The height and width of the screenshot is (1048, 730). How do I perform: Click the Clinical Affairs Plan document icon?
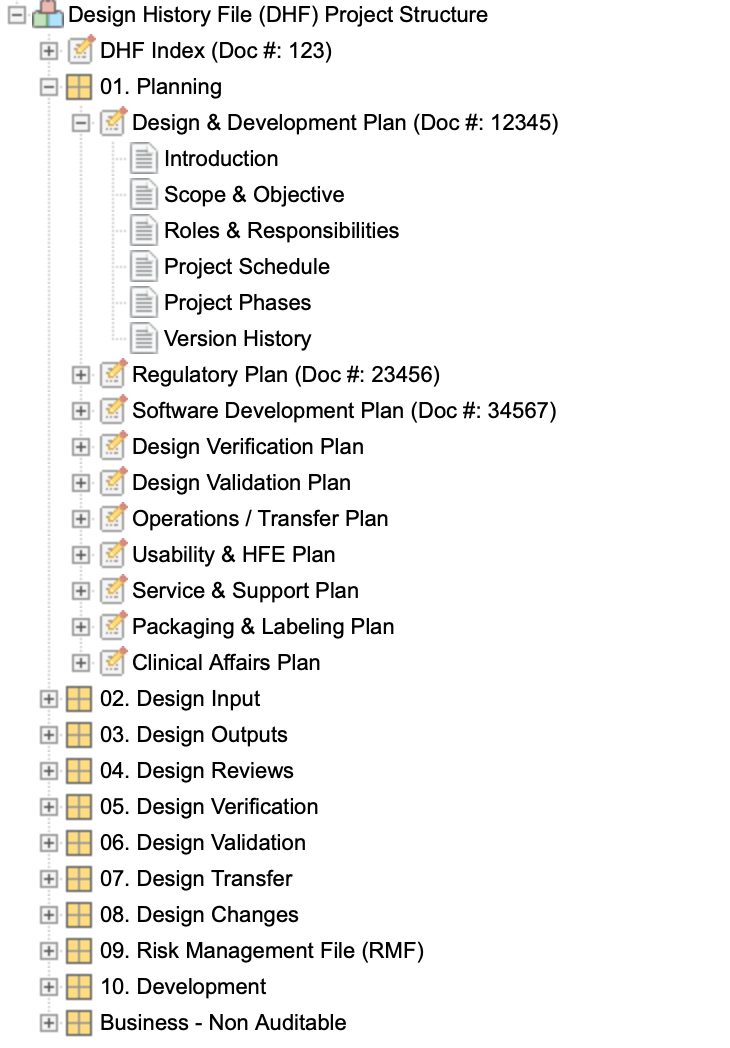(x=113, y=662)
